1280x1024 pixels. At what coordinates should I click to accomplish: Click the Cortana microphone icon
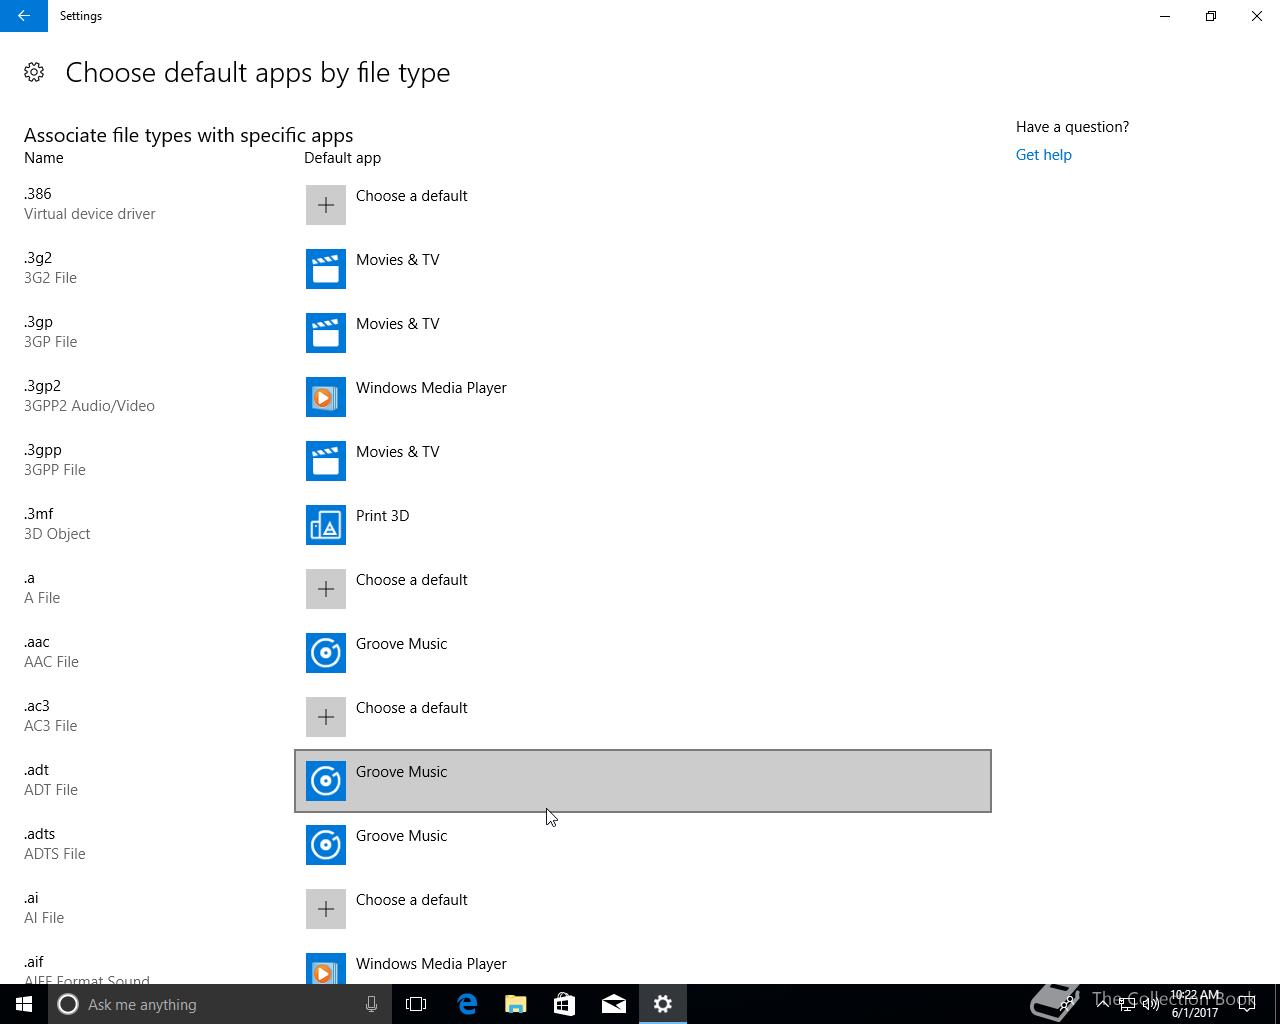tap(371, 1004)
